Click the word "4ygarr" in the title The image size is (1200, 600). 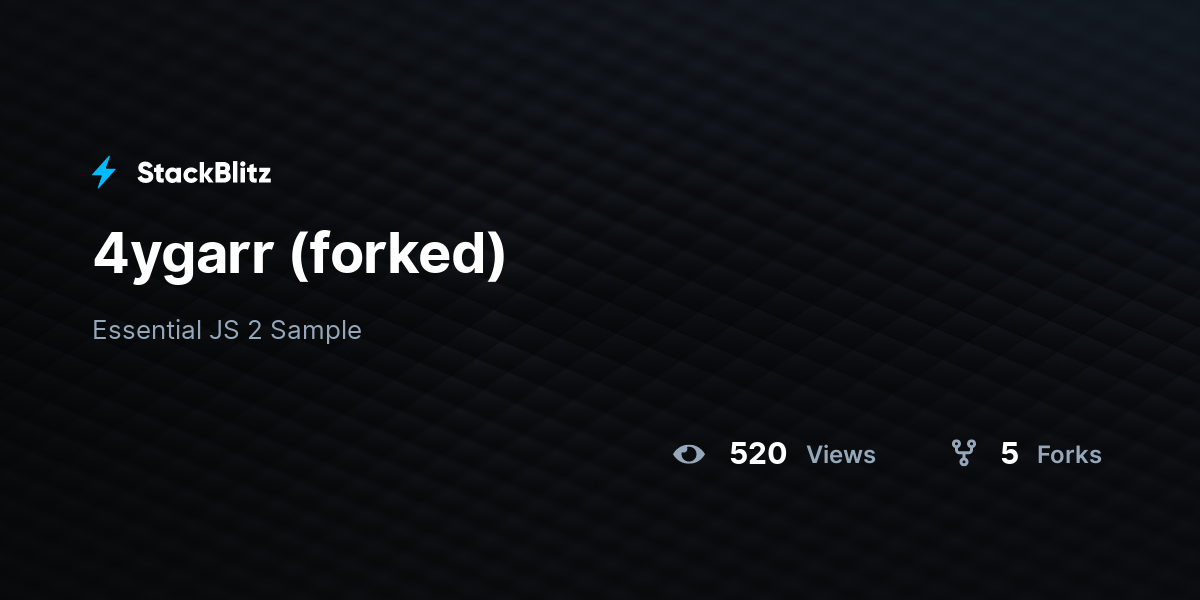click(x=183, y=258)
